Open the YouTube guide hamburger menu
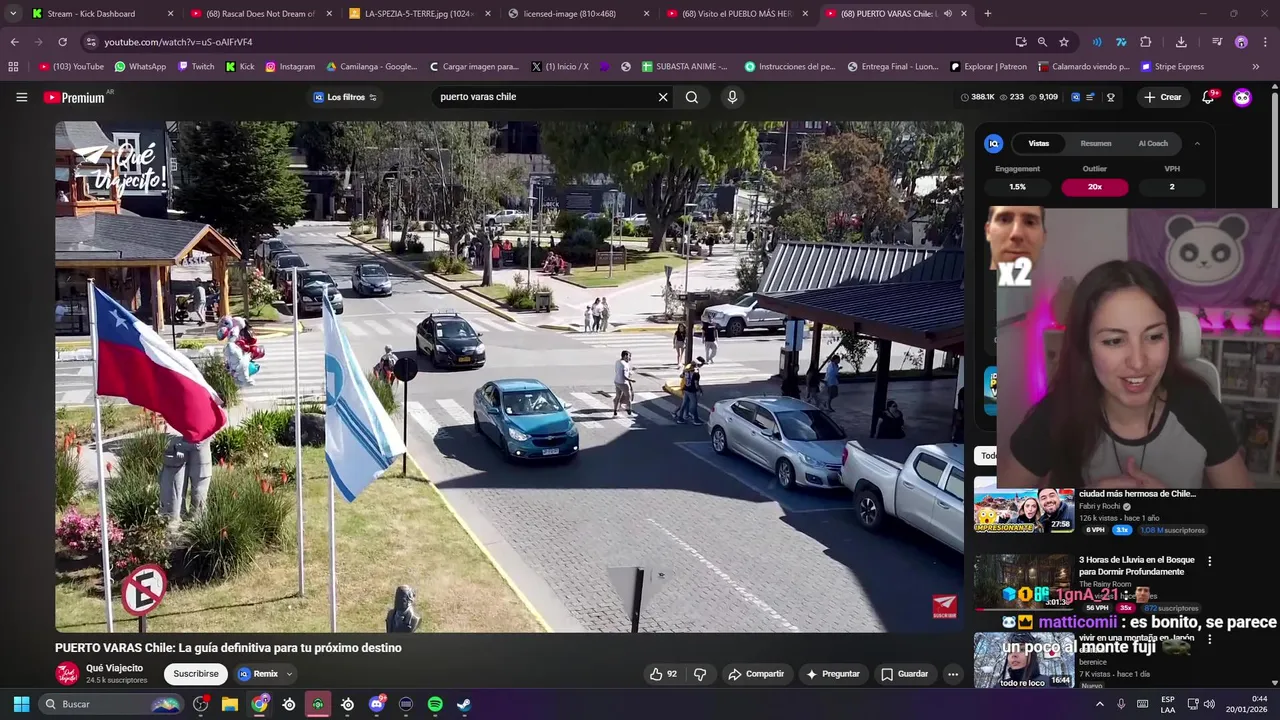The height and width of the screenshot is (720, 1280). [21, 97]
